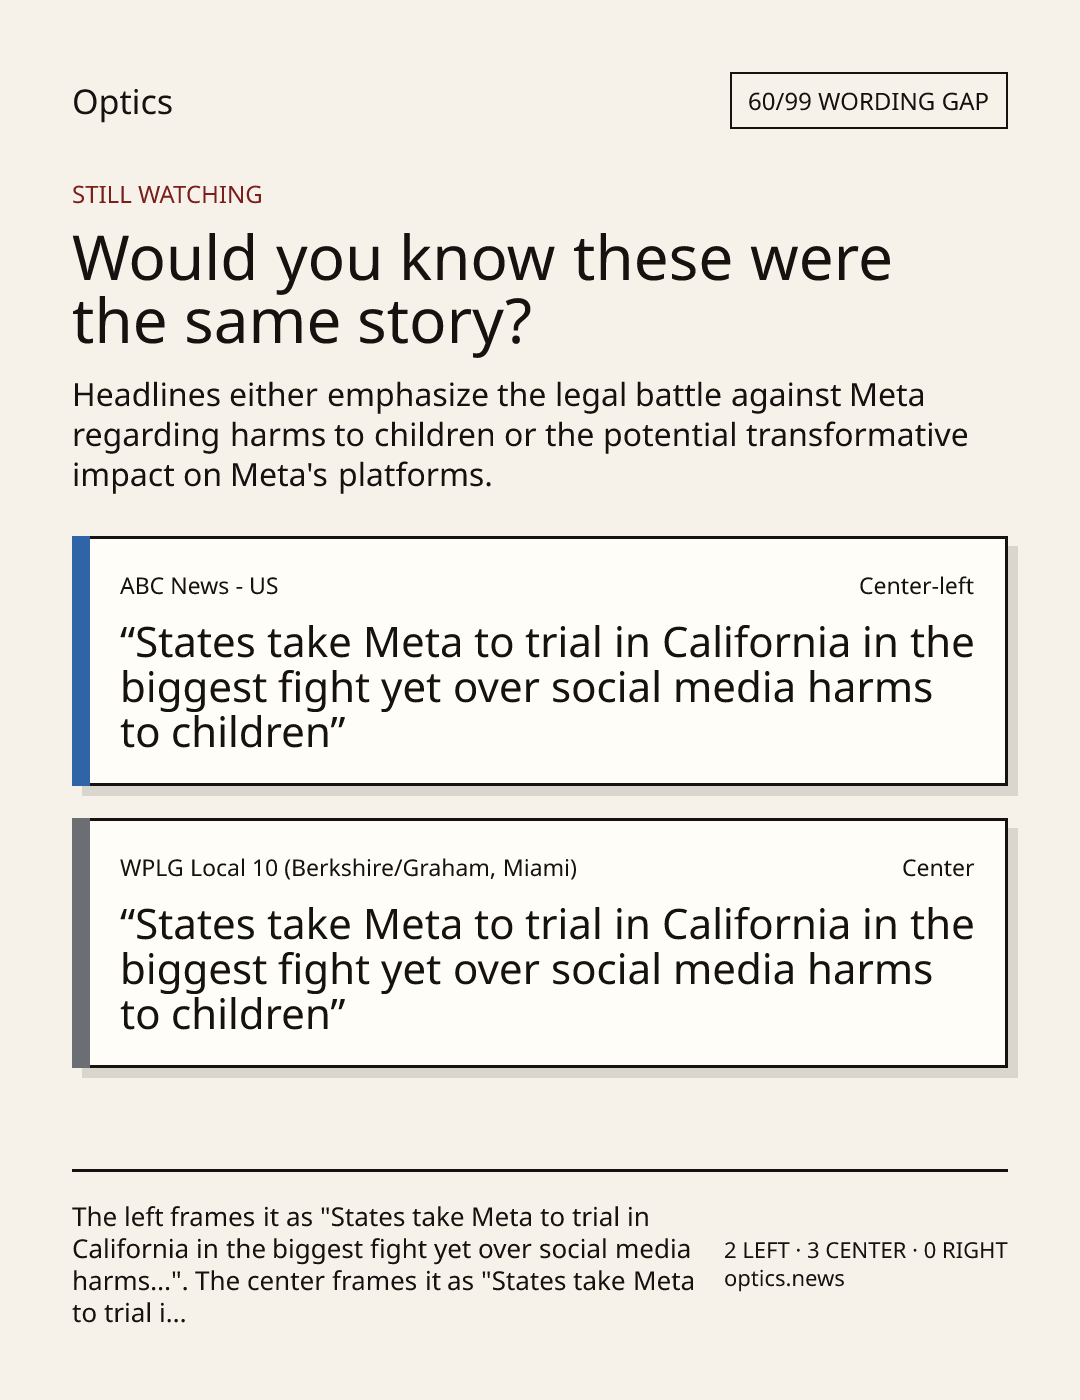Viewport: 1080px width, 1400px height.
Task: Click the gray bias bar on WPLG card
Action: (81, 943)
